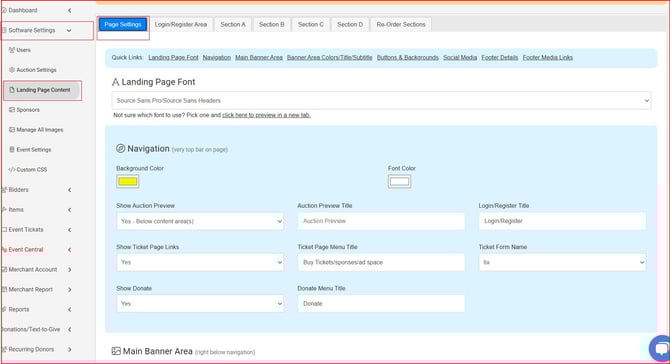Click the Landing Page Content page icon
Viewport: 670px width, 364px height.
click(12, 90)
